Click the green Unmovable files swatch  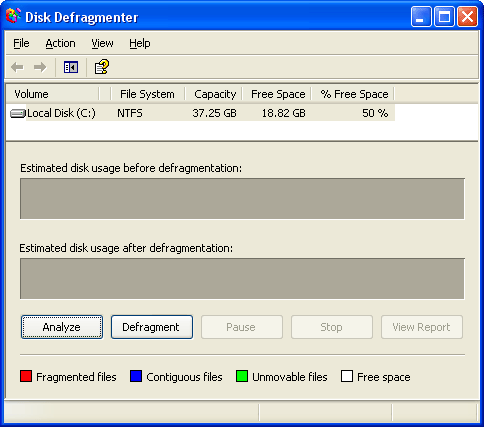(242, 376)
